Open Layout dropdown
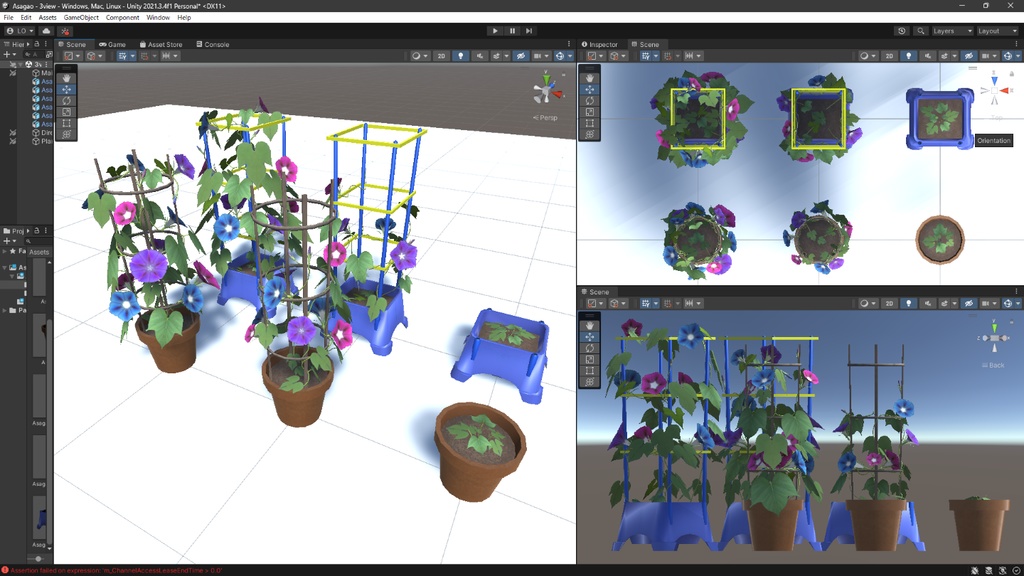Screen dimensions: 1024x576 coord(997,31)
